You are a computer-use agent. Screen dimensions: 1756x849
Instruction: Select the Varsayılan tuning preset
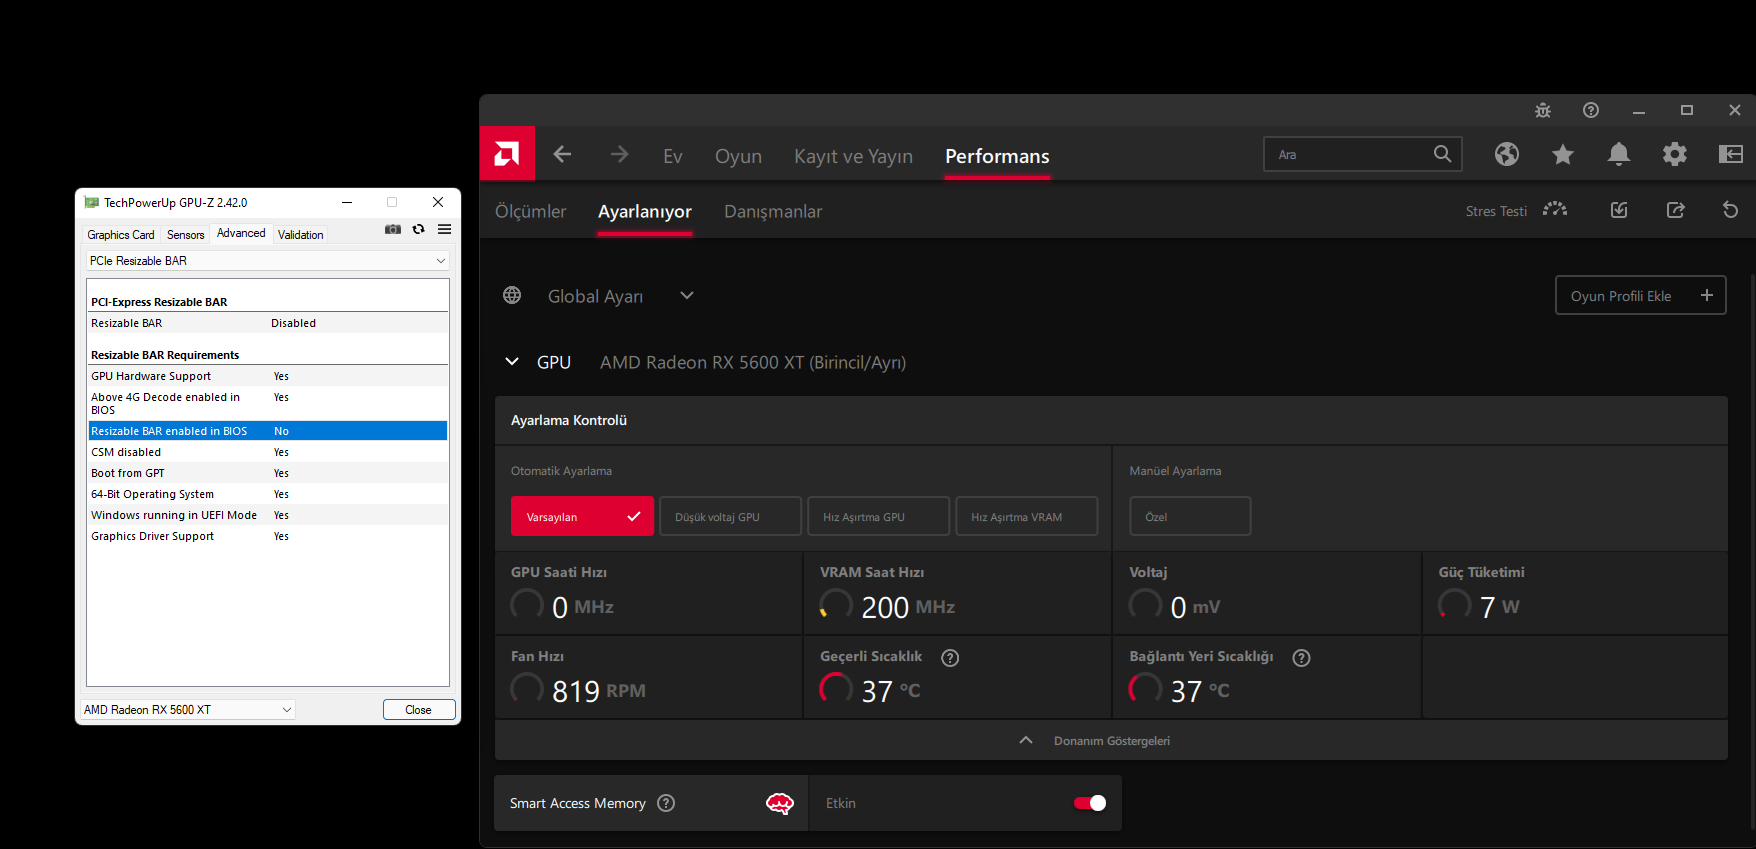tap(582, 516)
